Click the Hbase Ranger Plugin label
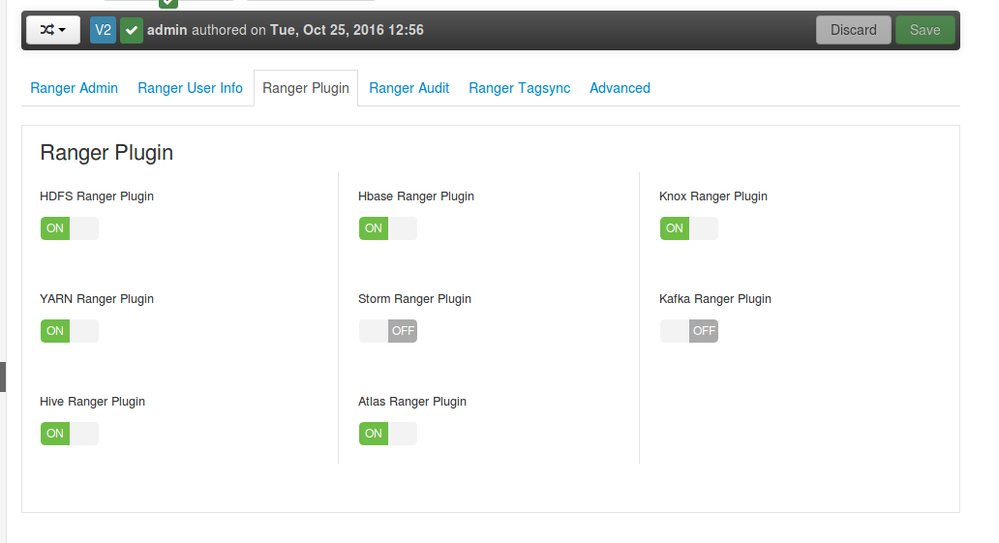The height and width of the screenshot is (543, 999). coord(416,196)
